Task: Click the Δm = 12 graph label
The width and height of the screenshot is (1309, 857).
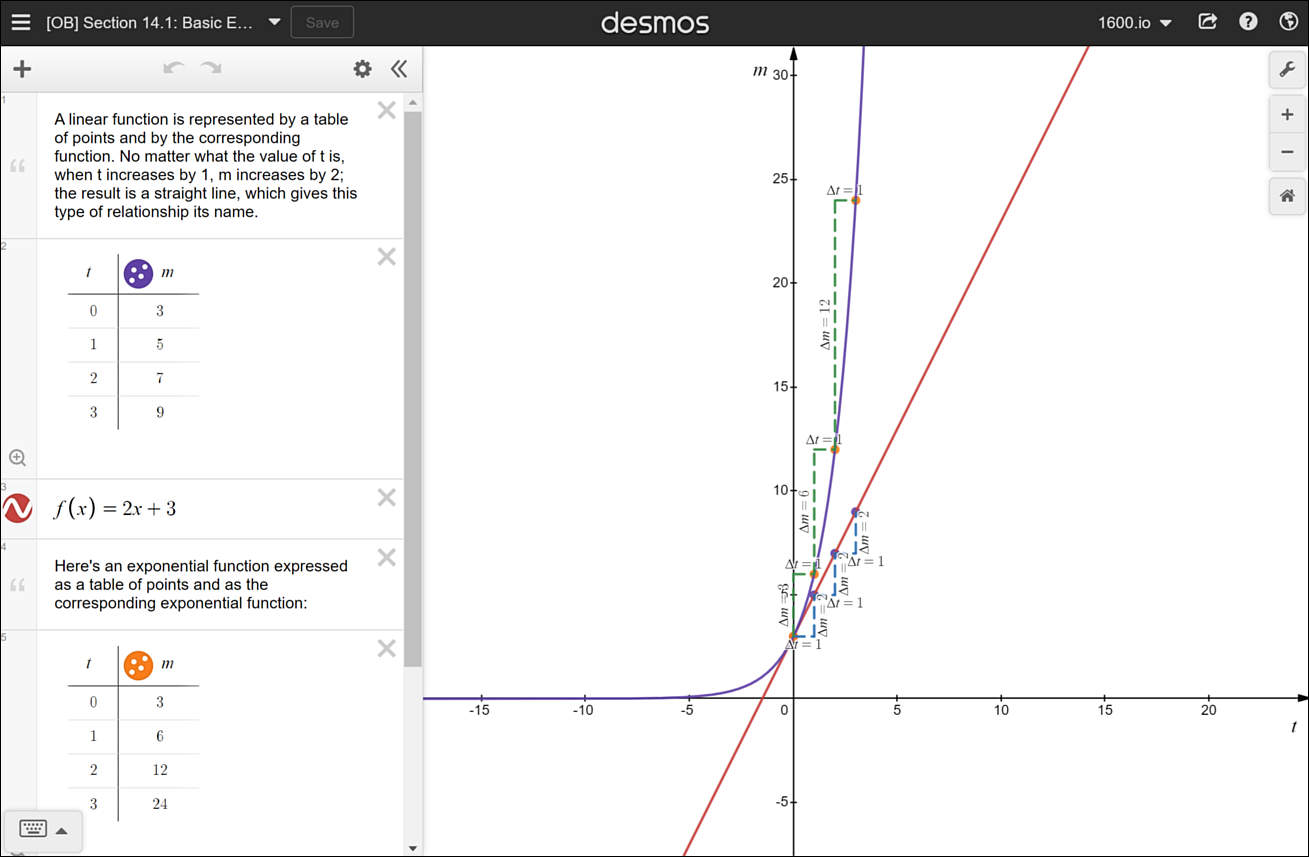Action: (x=825, y=323)
